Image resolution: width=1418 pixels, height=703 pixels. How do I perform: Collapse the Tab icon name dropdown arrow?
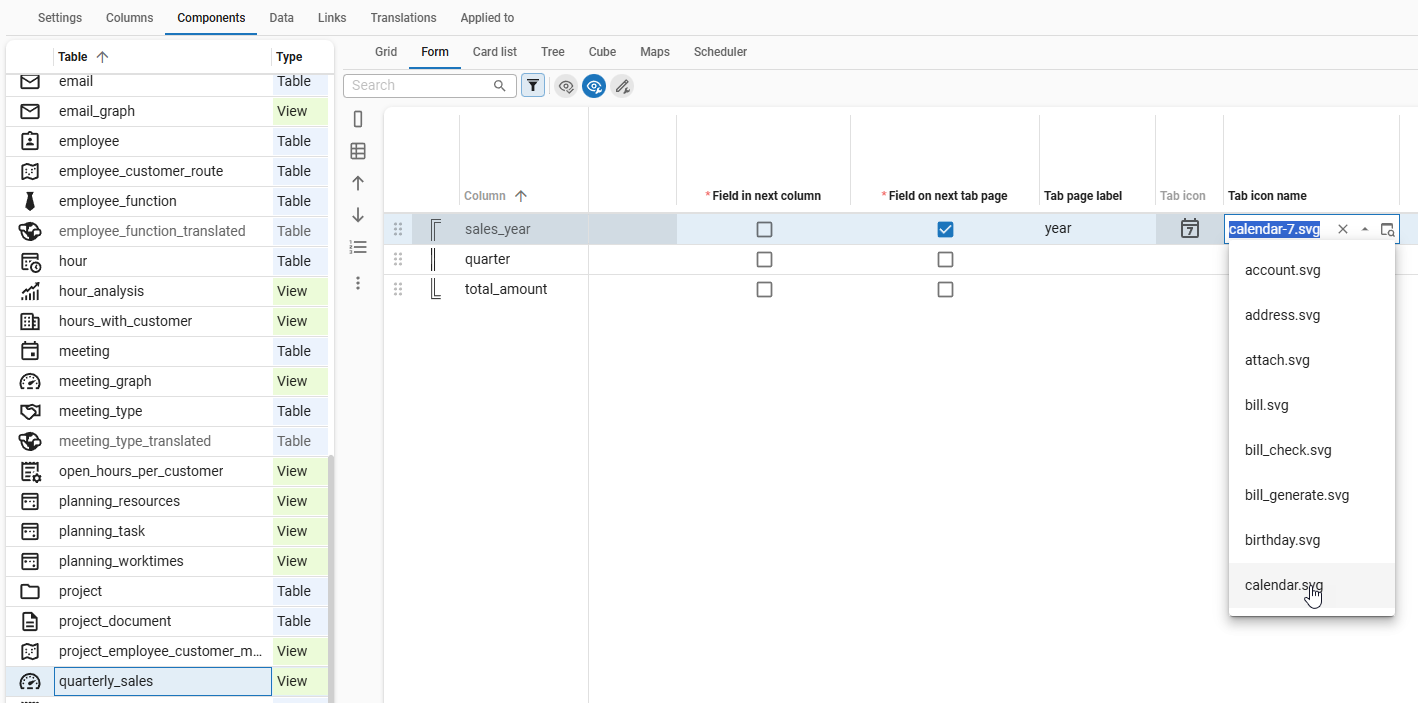tap(1365, 229)
